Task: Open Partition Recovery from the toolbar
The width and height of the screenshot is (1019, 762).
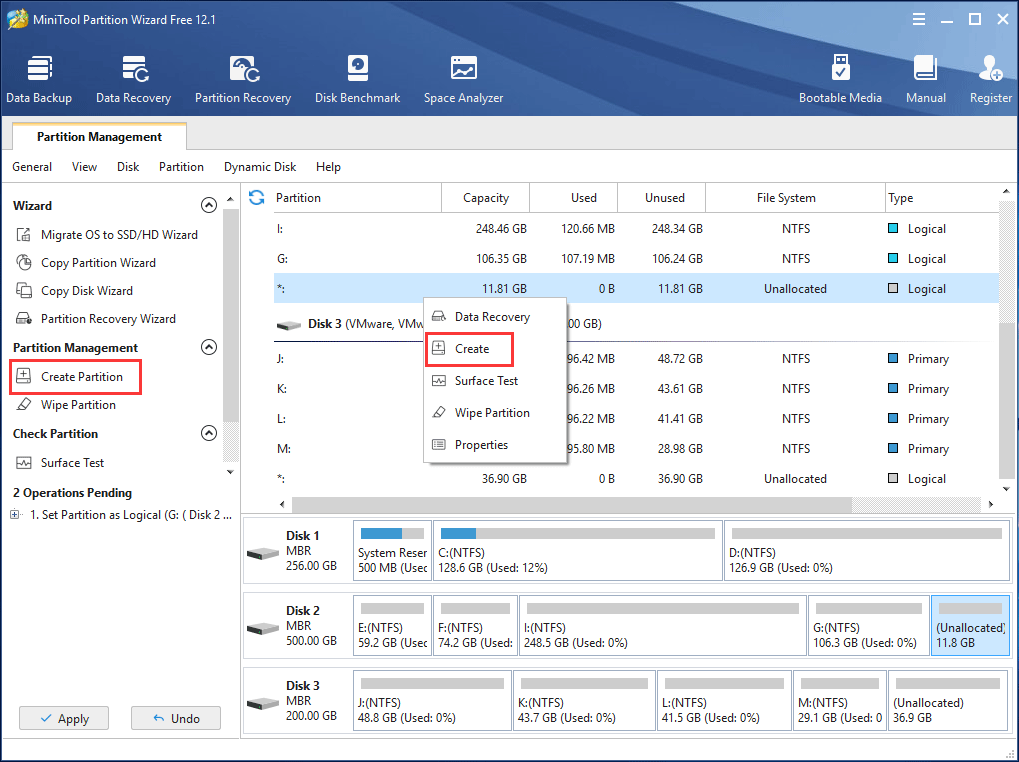Action: 243,79
